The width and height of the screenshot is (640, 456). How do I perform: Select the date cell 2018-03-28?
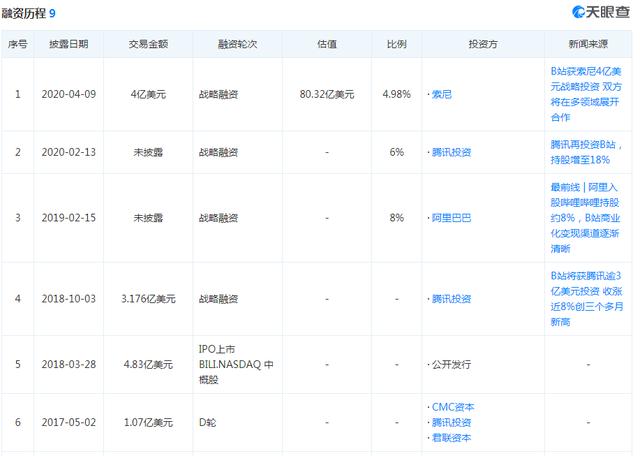pyautogui.click(x=69, y=365)
